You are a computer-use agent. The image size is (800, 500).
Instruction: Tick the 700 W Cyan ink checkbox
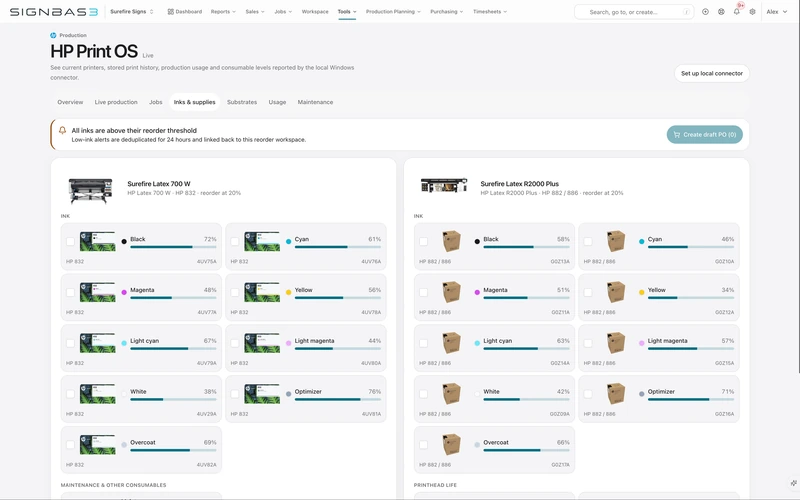point(235,241)
